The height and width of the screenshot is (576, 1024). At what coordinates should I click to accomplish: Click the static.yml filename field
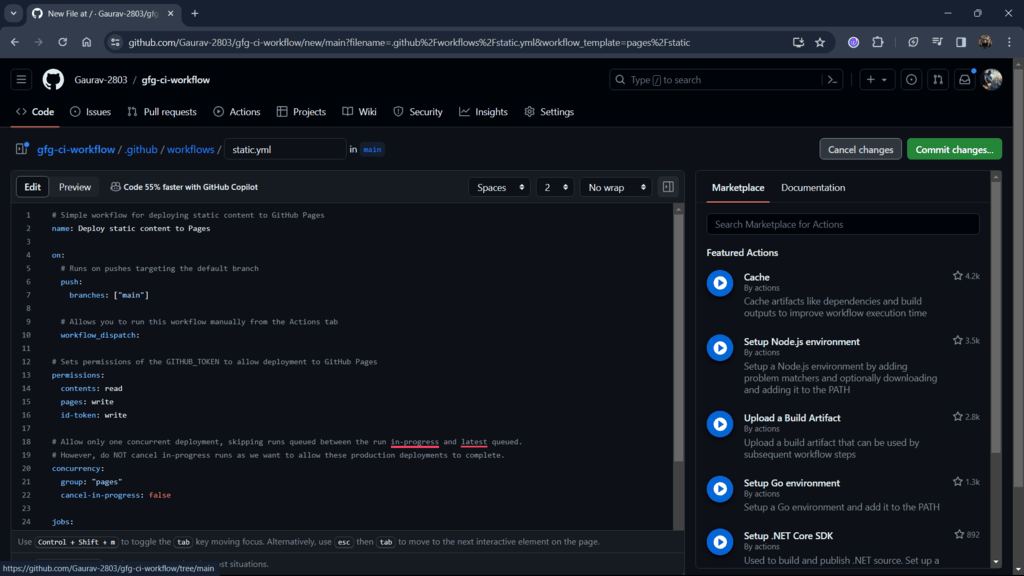(285, 149)
